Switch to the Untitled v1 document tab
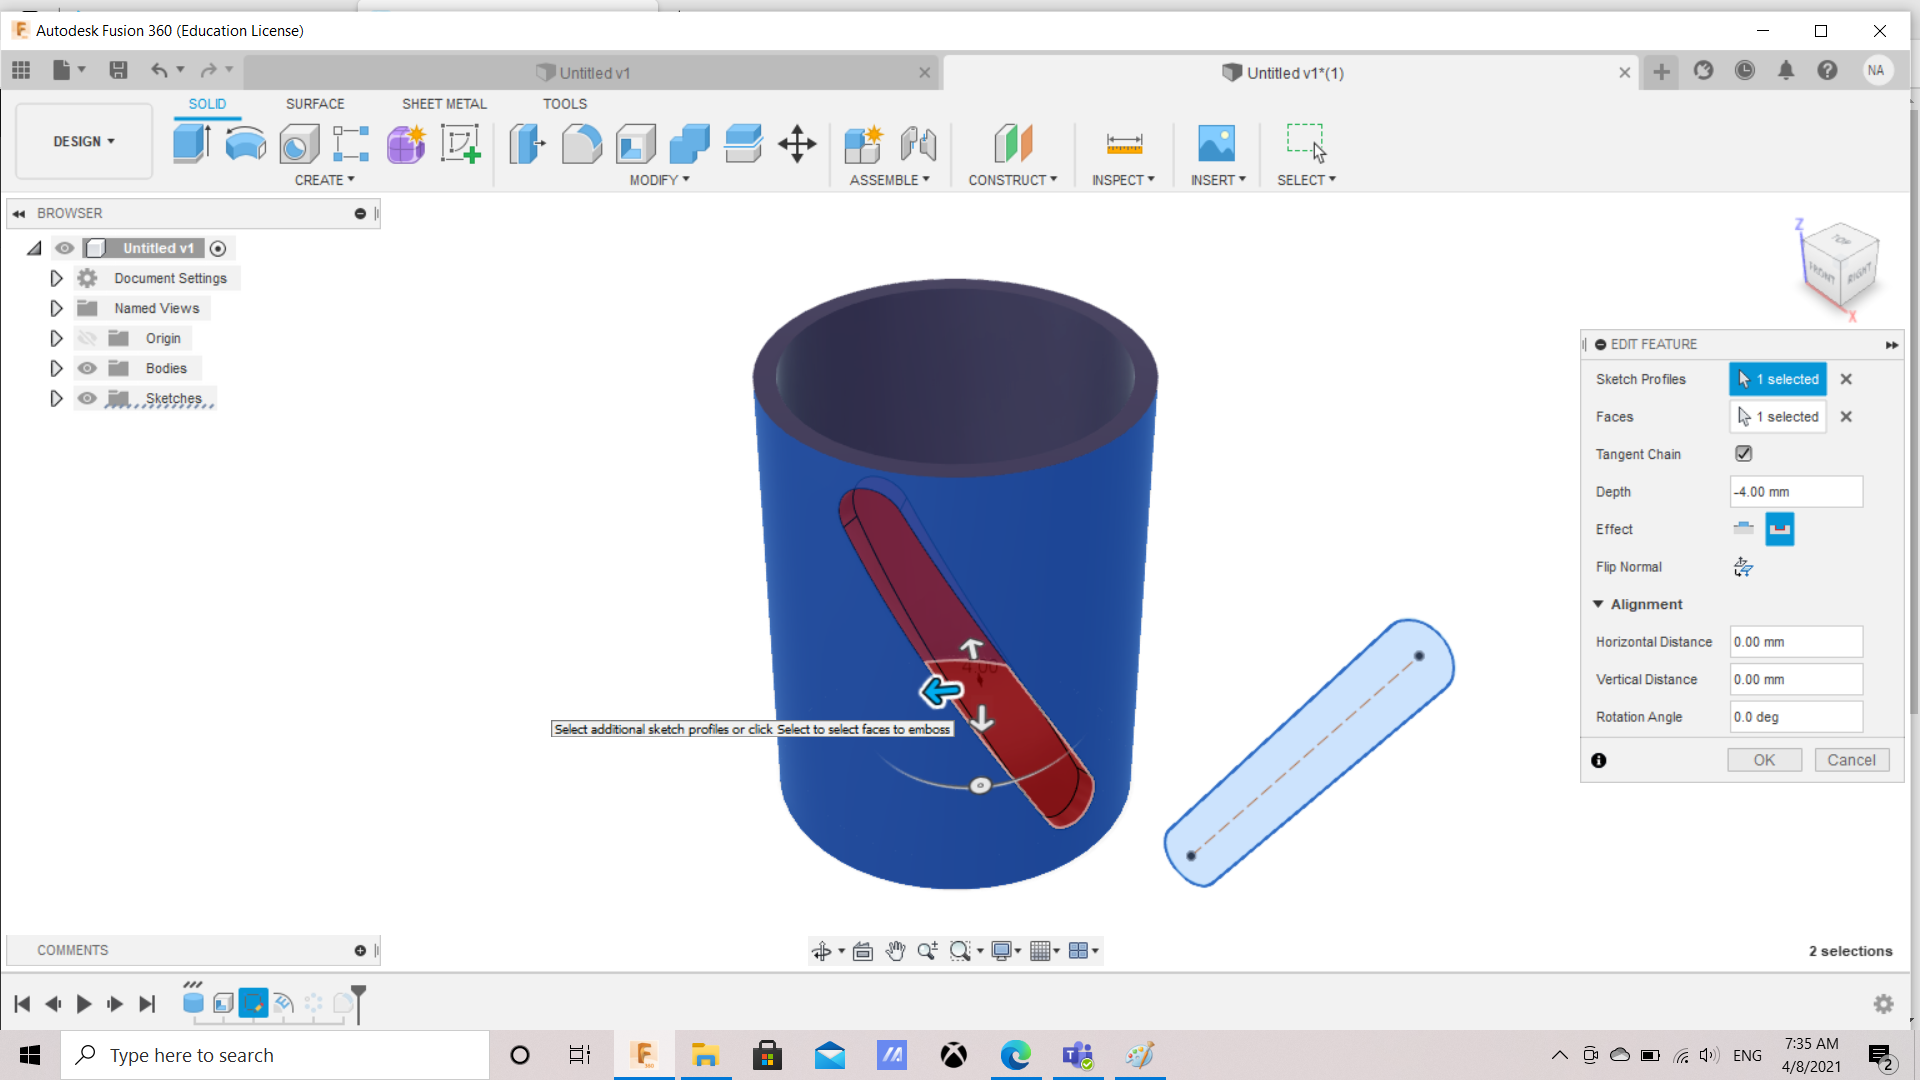1920x1080 pixels. click(593, 73)
